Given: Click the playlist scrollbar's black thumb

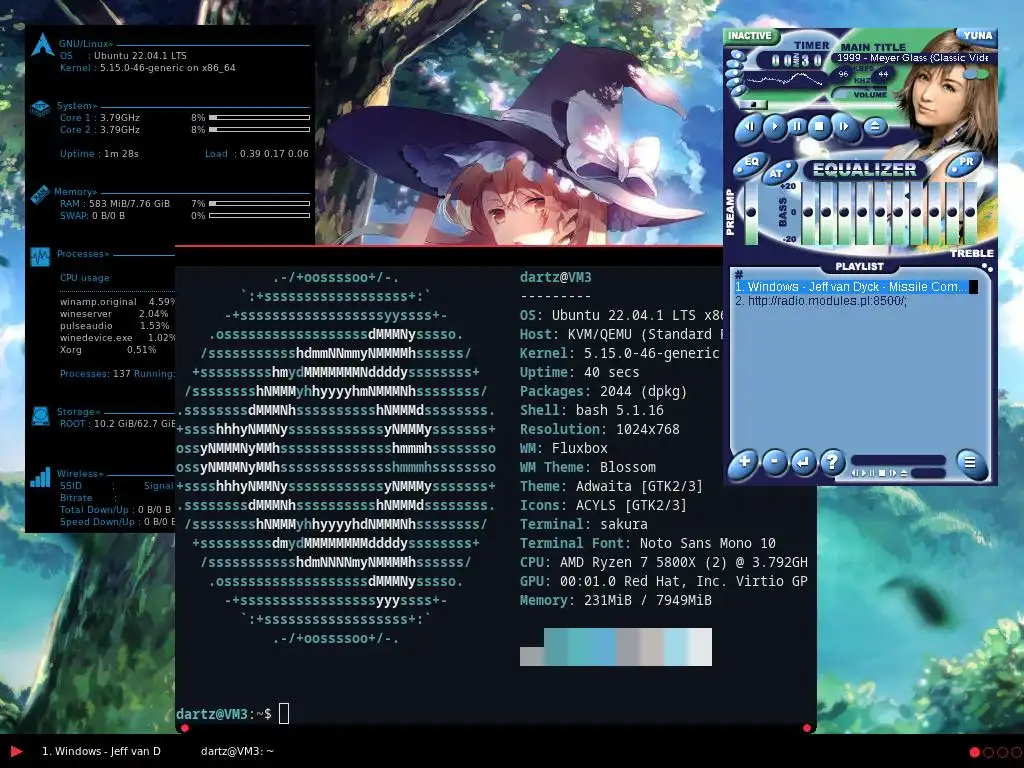Looking at the screenshot, I should (x=974, y=287).
